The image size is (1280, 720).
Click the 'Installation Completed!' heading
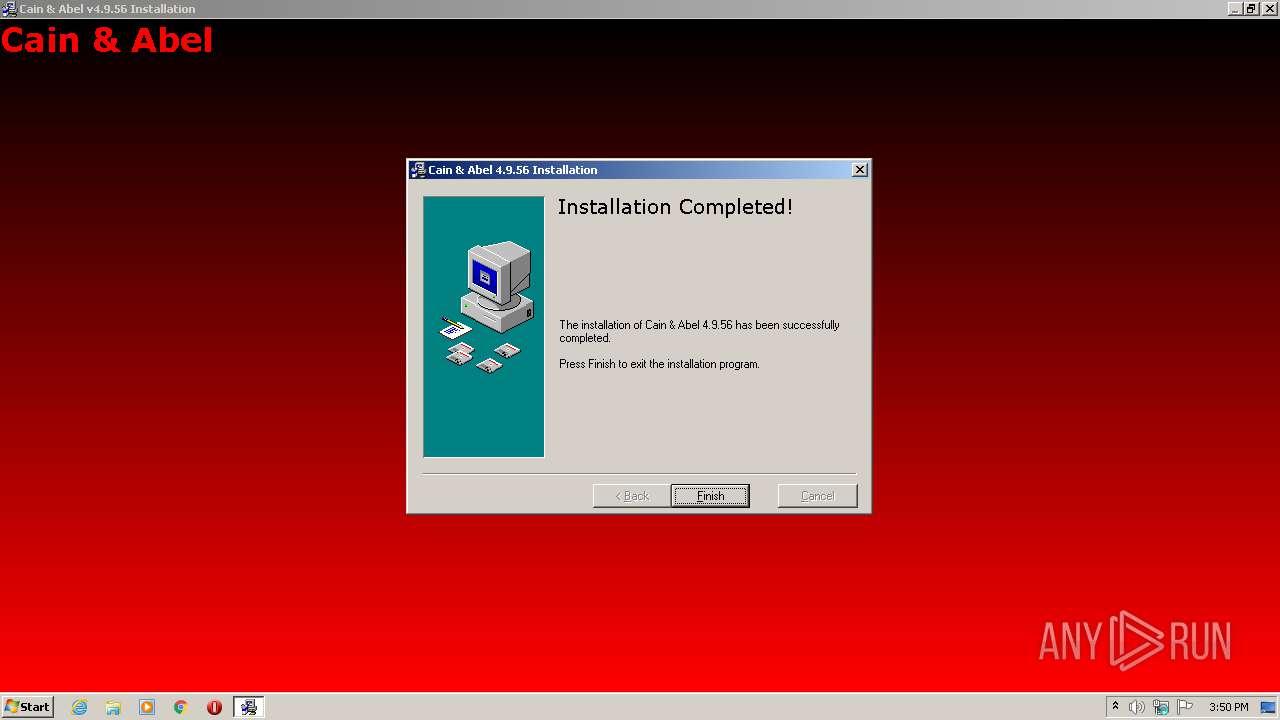(675, 207)
